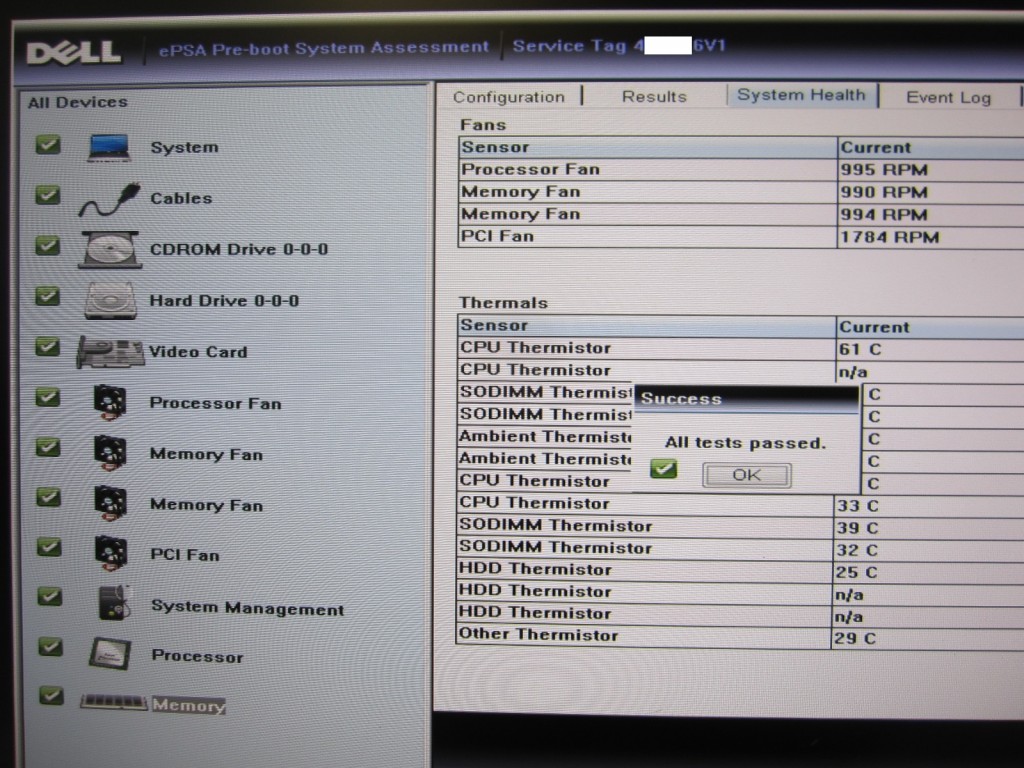
Task: Select the Hard Drive 0-0-0 icon
Action: click(x=110, y=300)
